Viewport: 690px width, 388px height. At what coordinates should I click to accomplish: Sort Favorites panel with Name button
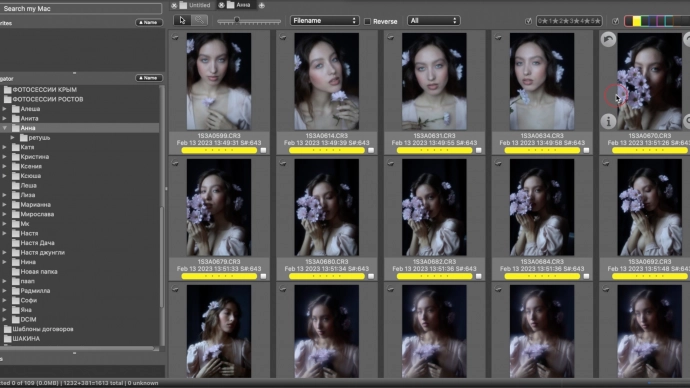(x=149, y=22)
